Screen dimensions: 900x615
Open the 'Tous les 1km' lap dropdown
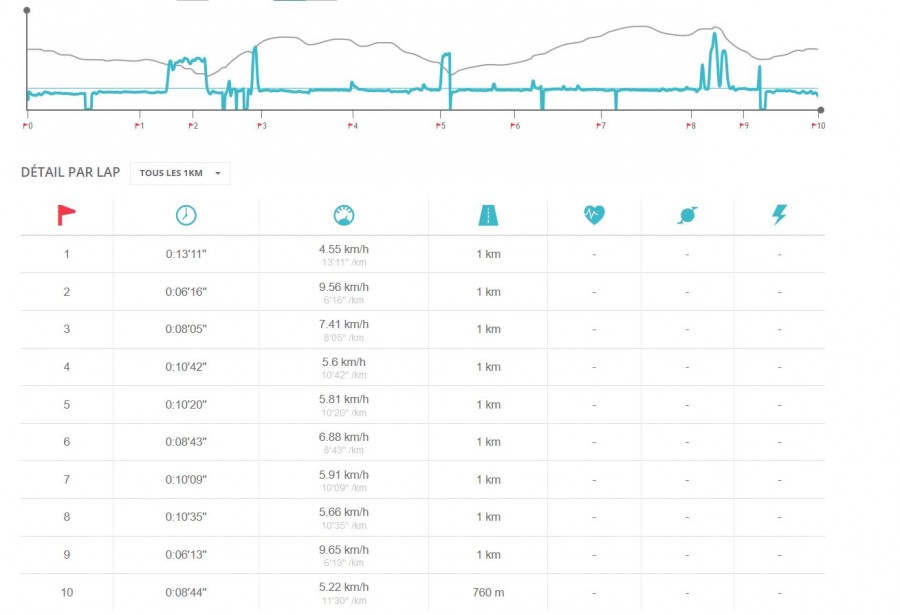point(180,173)
